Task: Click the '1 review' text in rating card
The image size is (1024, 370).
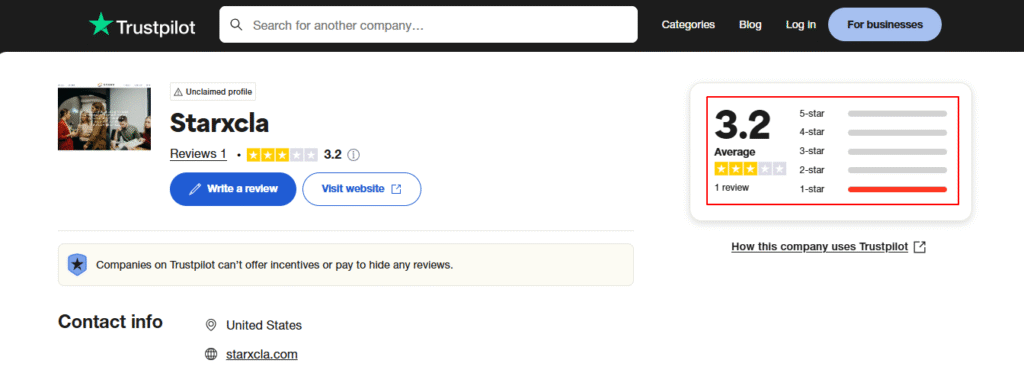Action: pos(731,187)
